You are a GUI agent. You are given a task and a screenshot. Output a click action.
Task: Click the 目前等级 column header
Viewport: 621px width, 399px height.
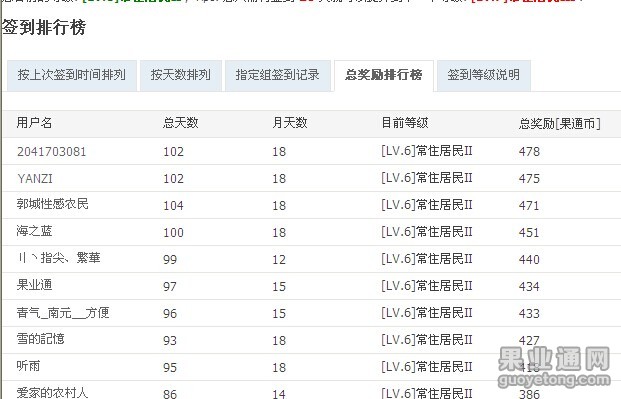405,123
